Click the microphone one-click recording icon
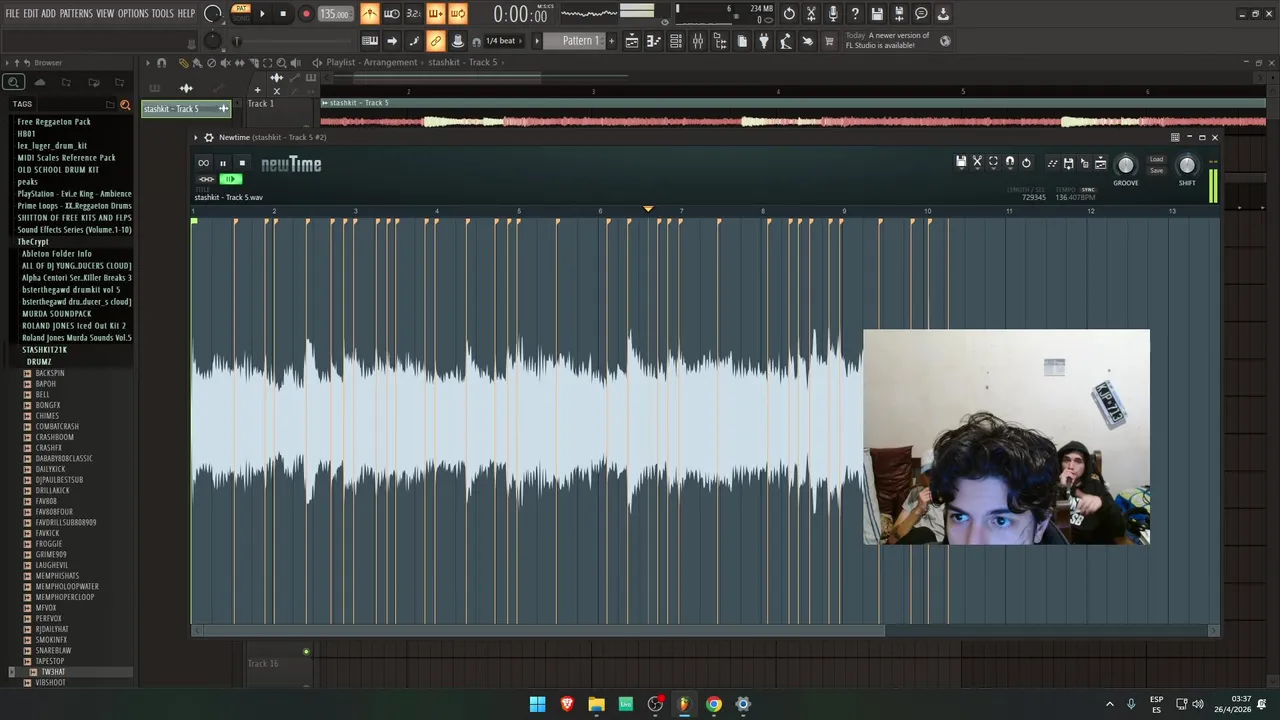1280x720 pixels. (x=833, y=14)
